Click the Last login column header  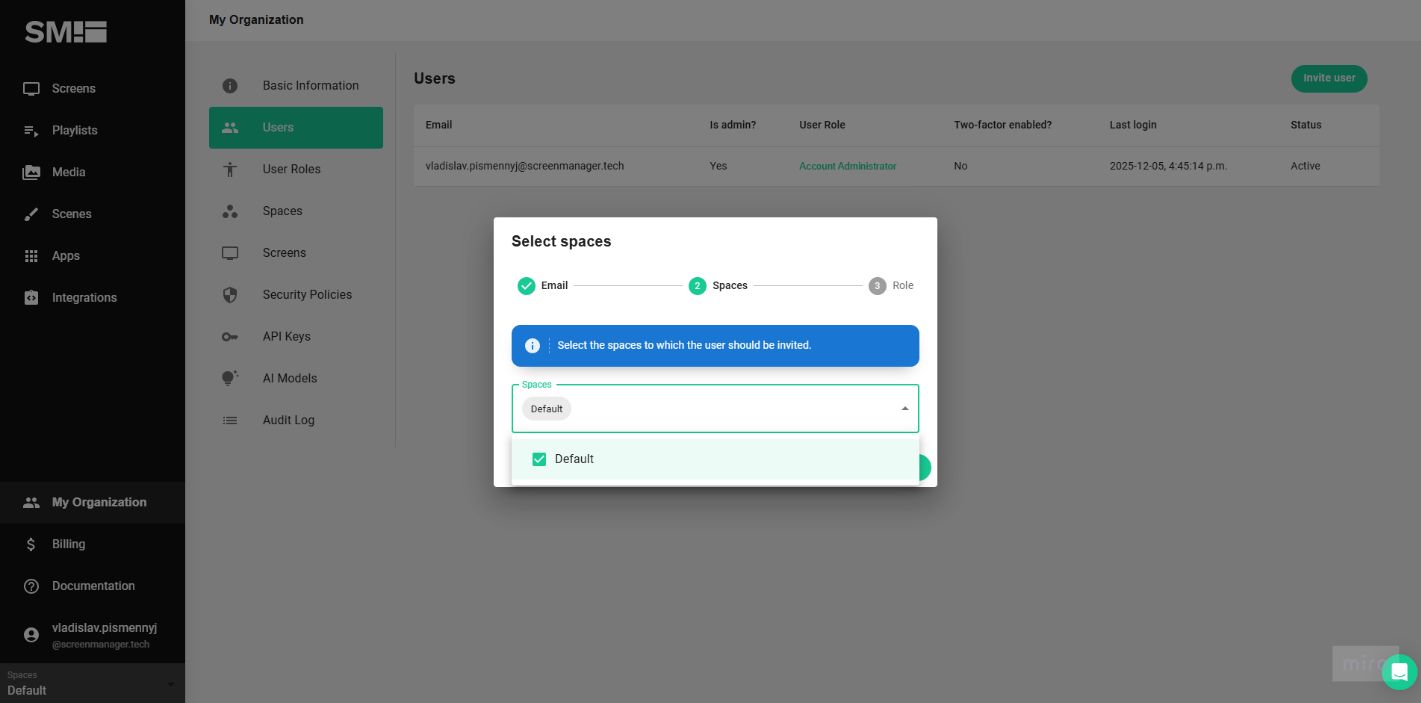click(1133, 125)
